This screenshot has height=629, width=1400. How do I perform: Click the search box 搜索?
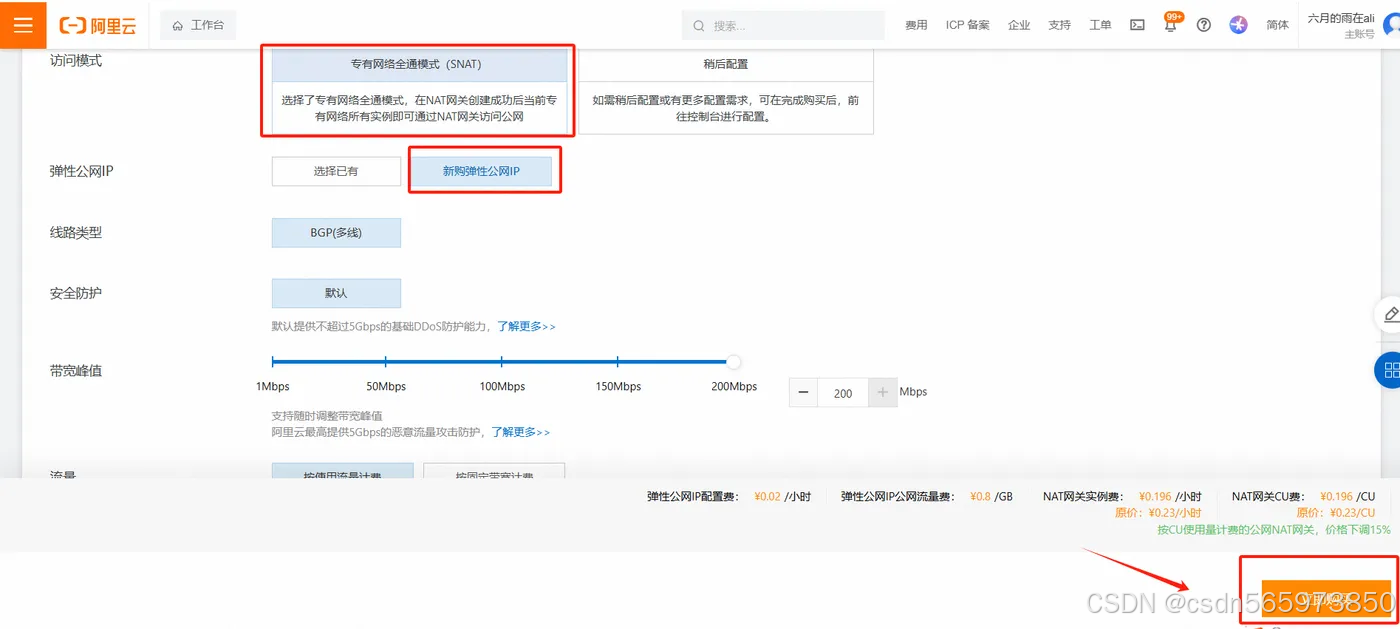tap(783, 25)
